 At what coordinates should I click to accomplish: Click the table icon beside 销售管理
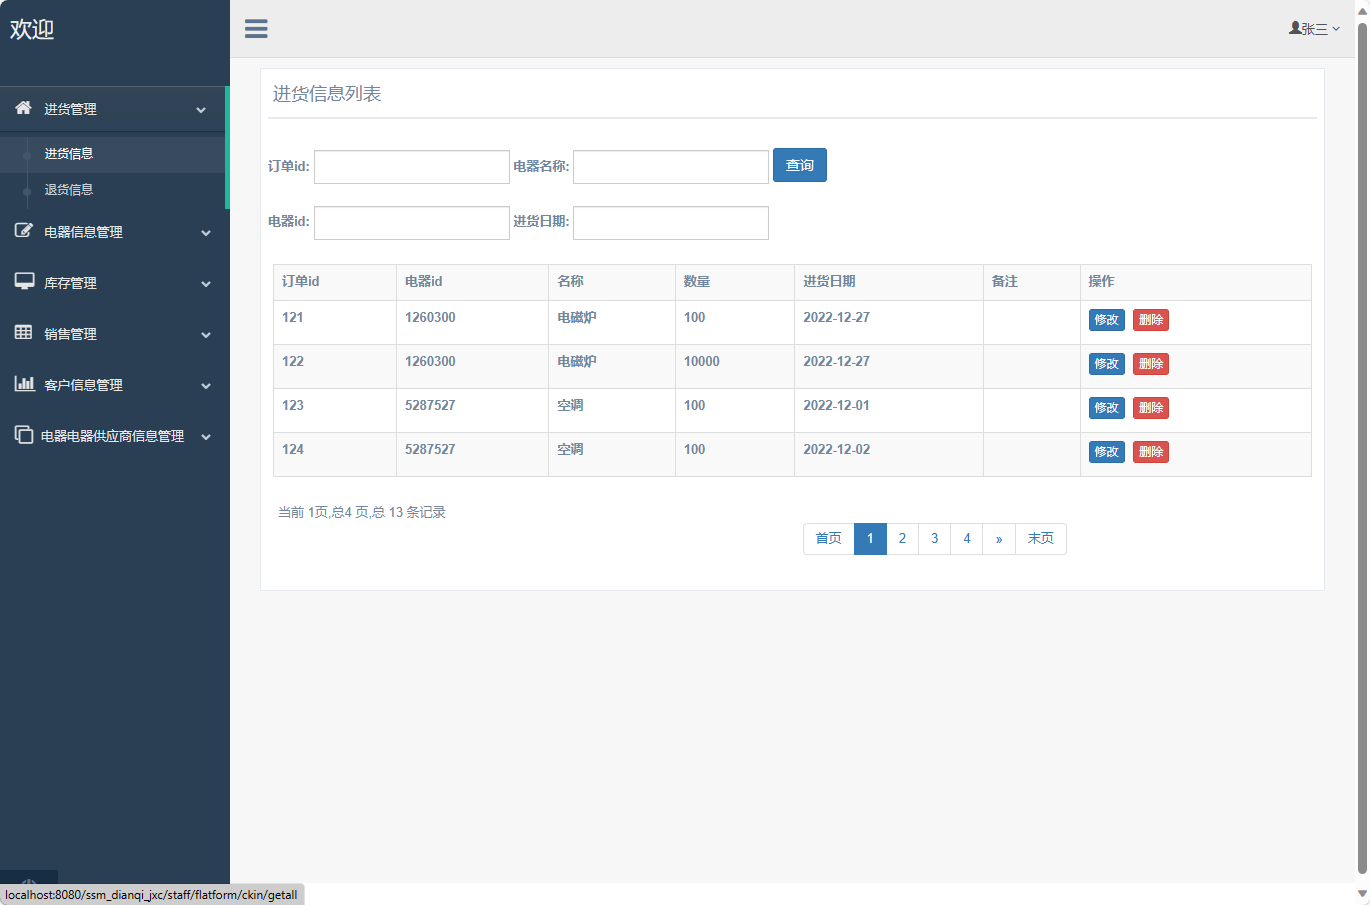(24, 333)
